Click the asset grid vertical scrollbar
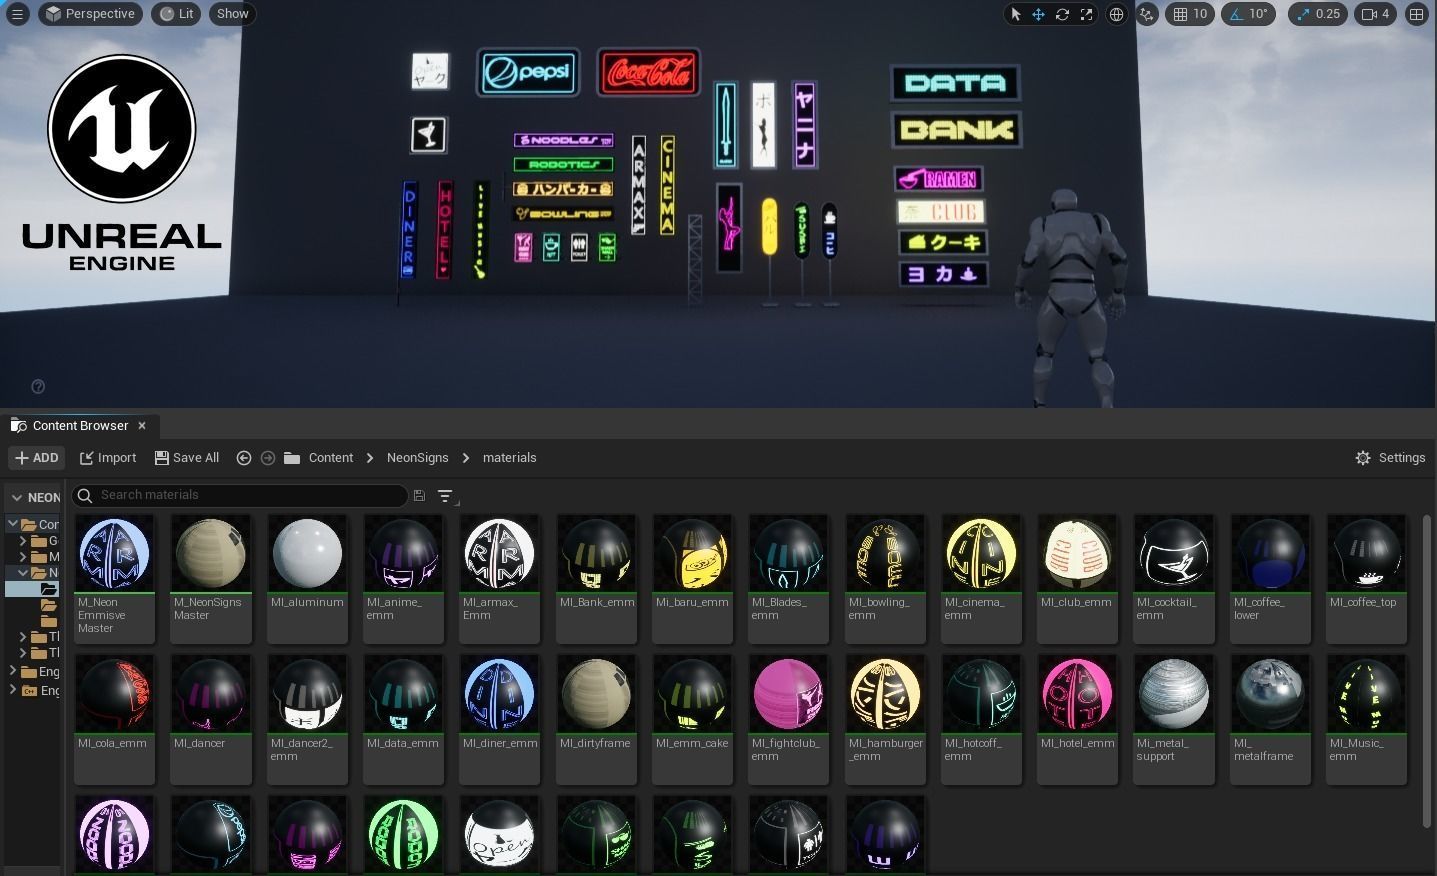 (1426, 670)
